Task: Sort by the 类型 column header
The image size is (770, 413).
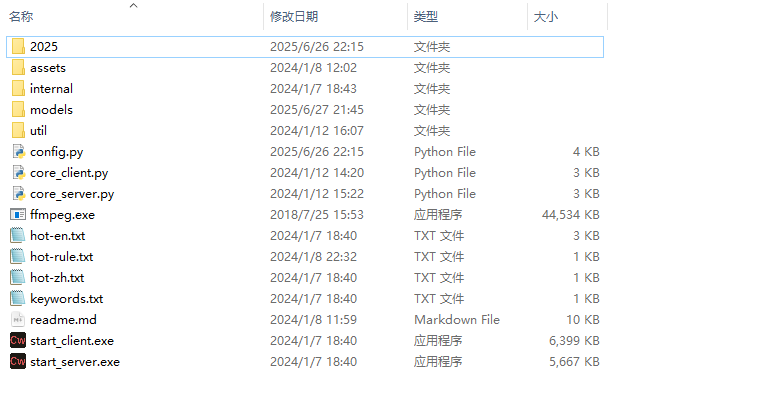Action: (x=426, y=17)
